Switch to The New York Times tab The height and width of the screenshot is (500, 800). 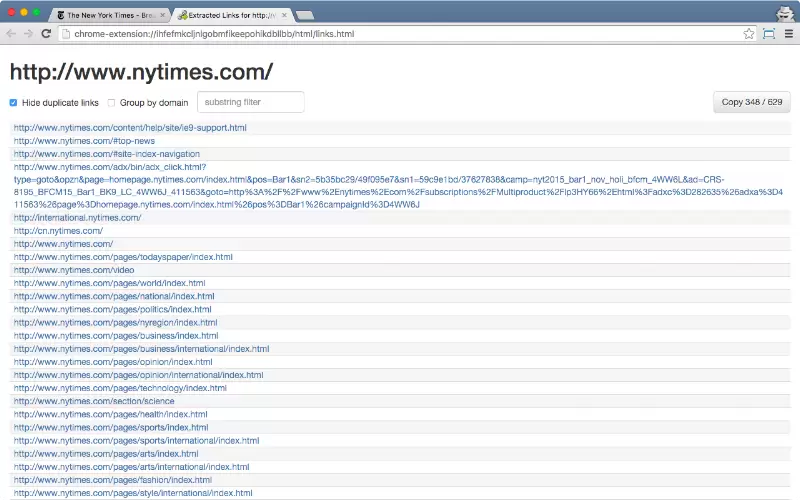click(x=110, y=16)
